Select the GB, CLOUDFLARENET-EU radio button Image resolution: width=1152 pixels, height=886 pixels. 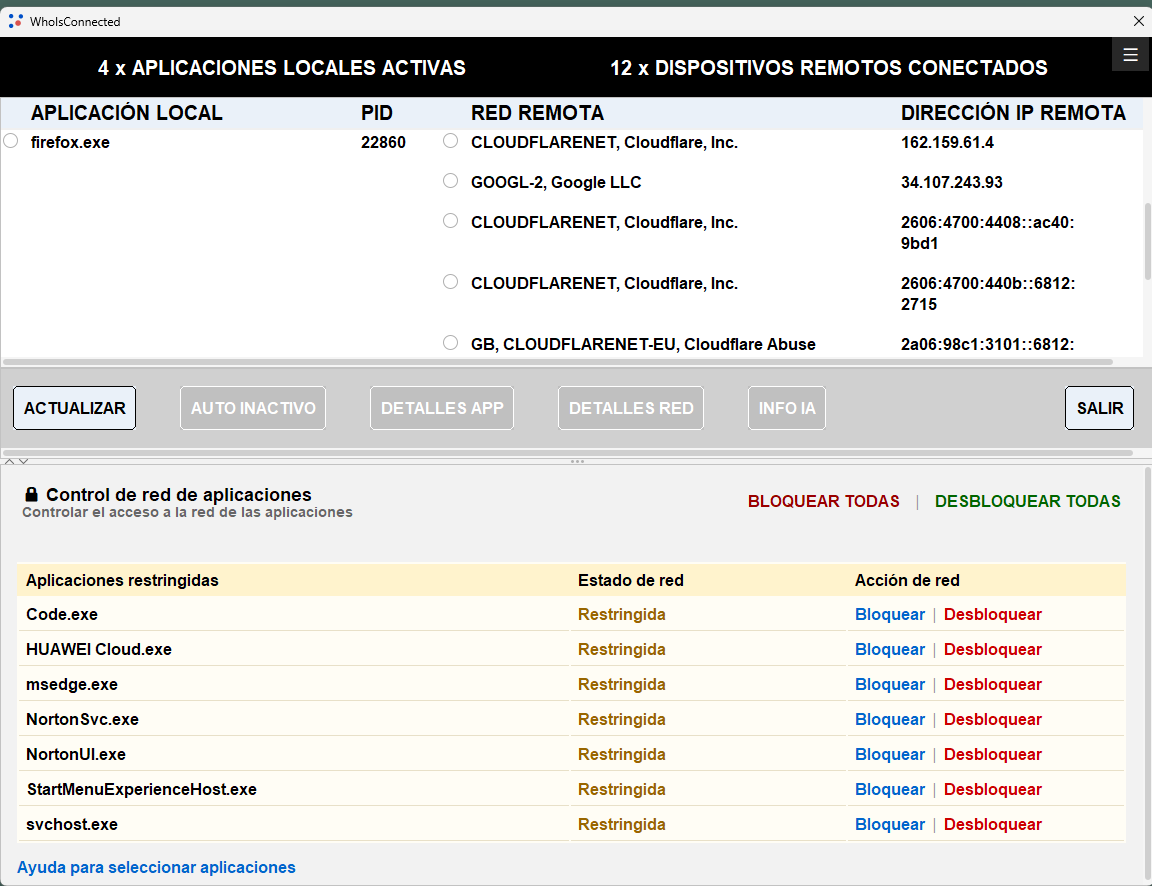[x=450, y=342]
